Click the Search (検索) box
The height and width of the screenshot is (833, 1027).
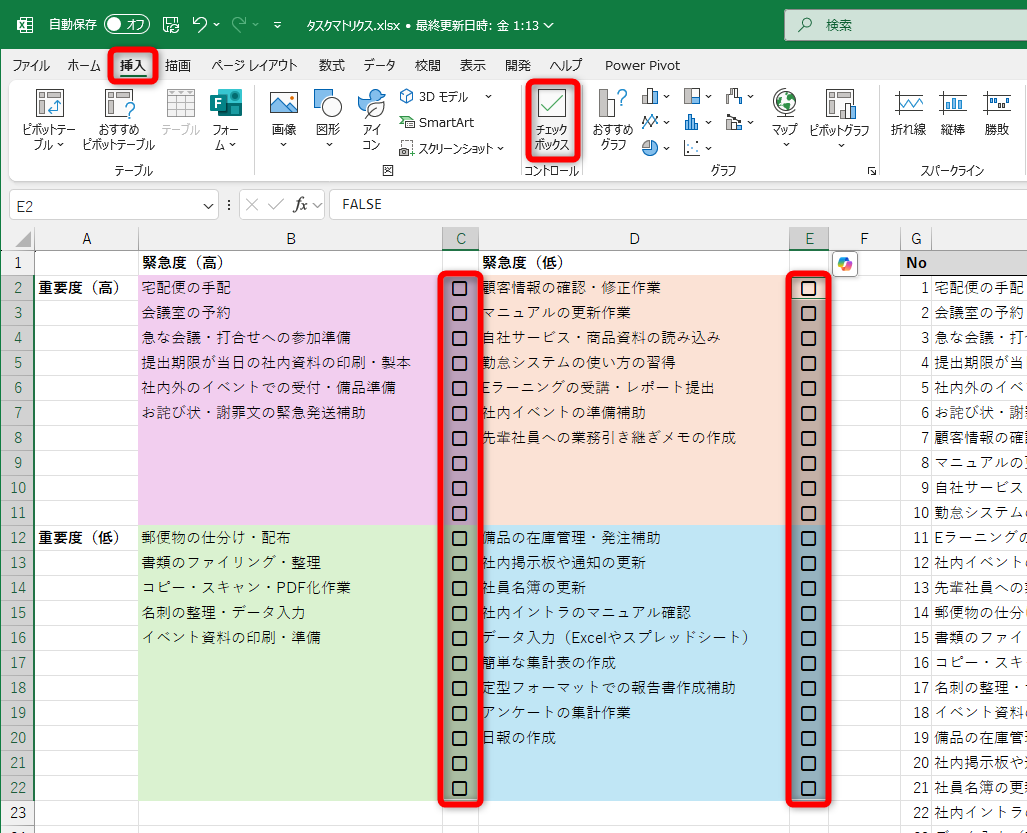pos(906,25)
